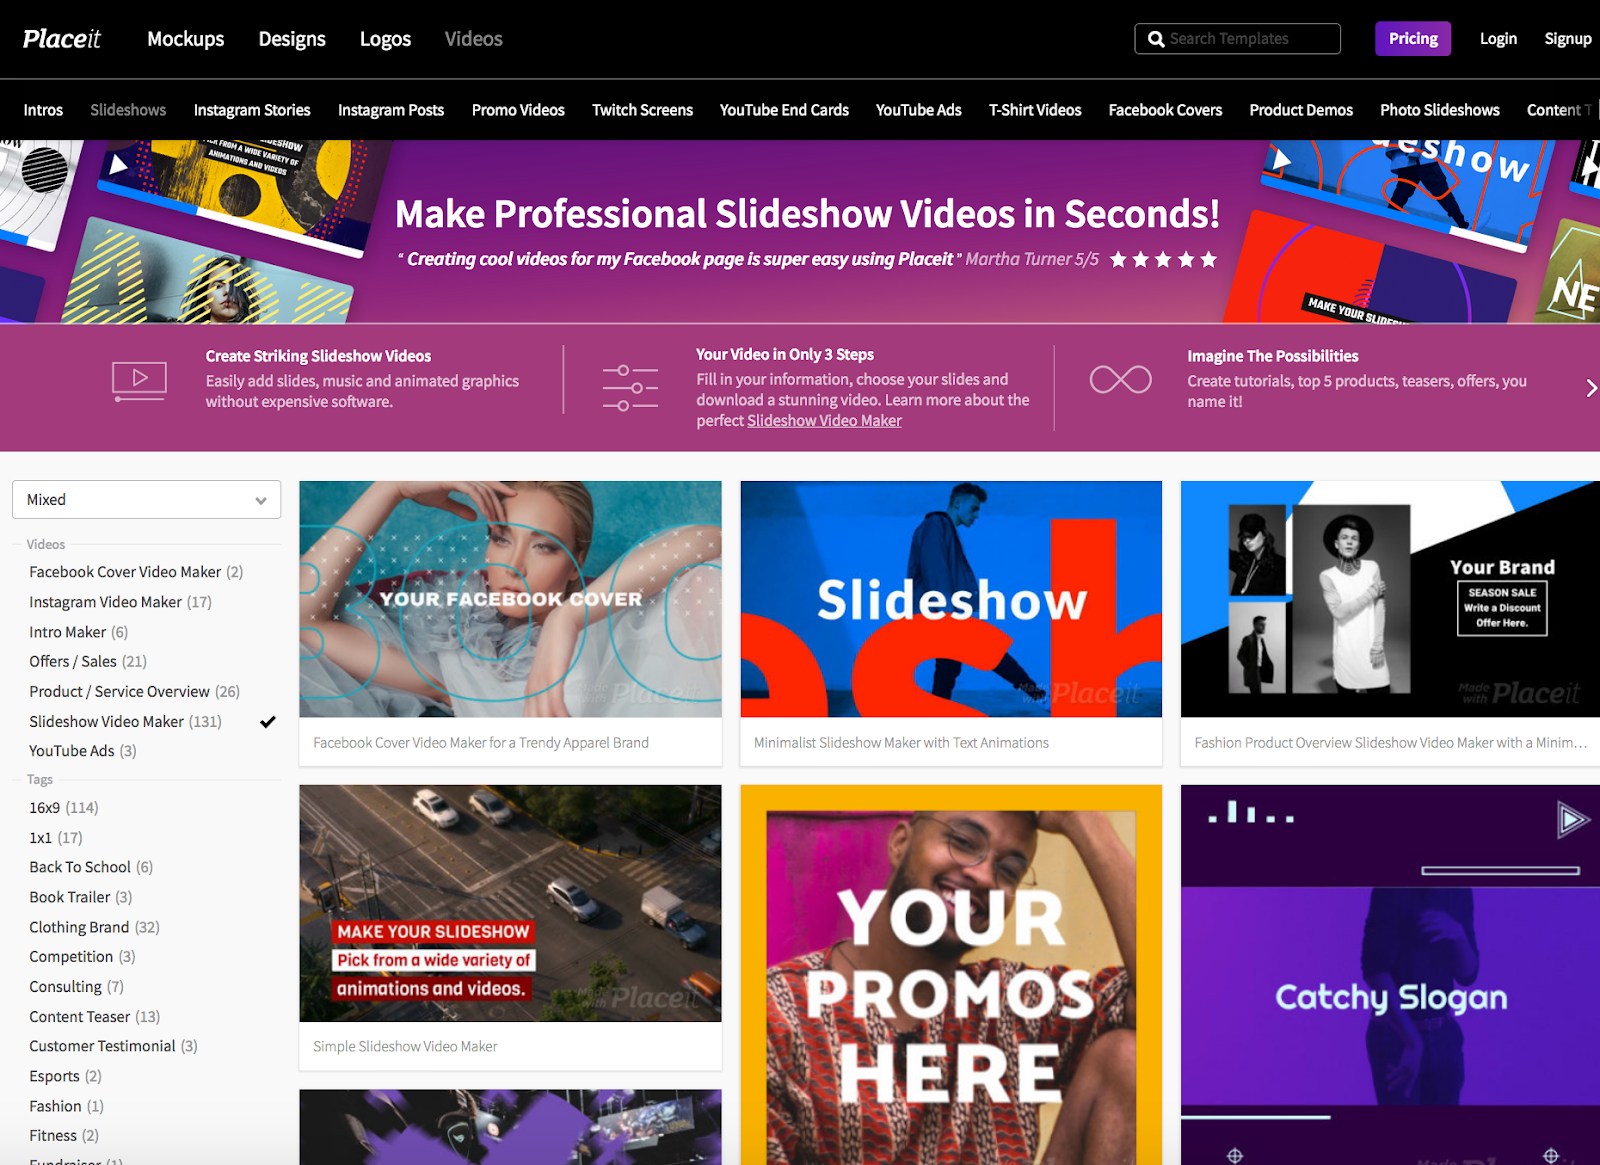Viewport: 1600px width, 1165px height.
Task: Select the Book Trailer tag
Action: coord(80,897)
